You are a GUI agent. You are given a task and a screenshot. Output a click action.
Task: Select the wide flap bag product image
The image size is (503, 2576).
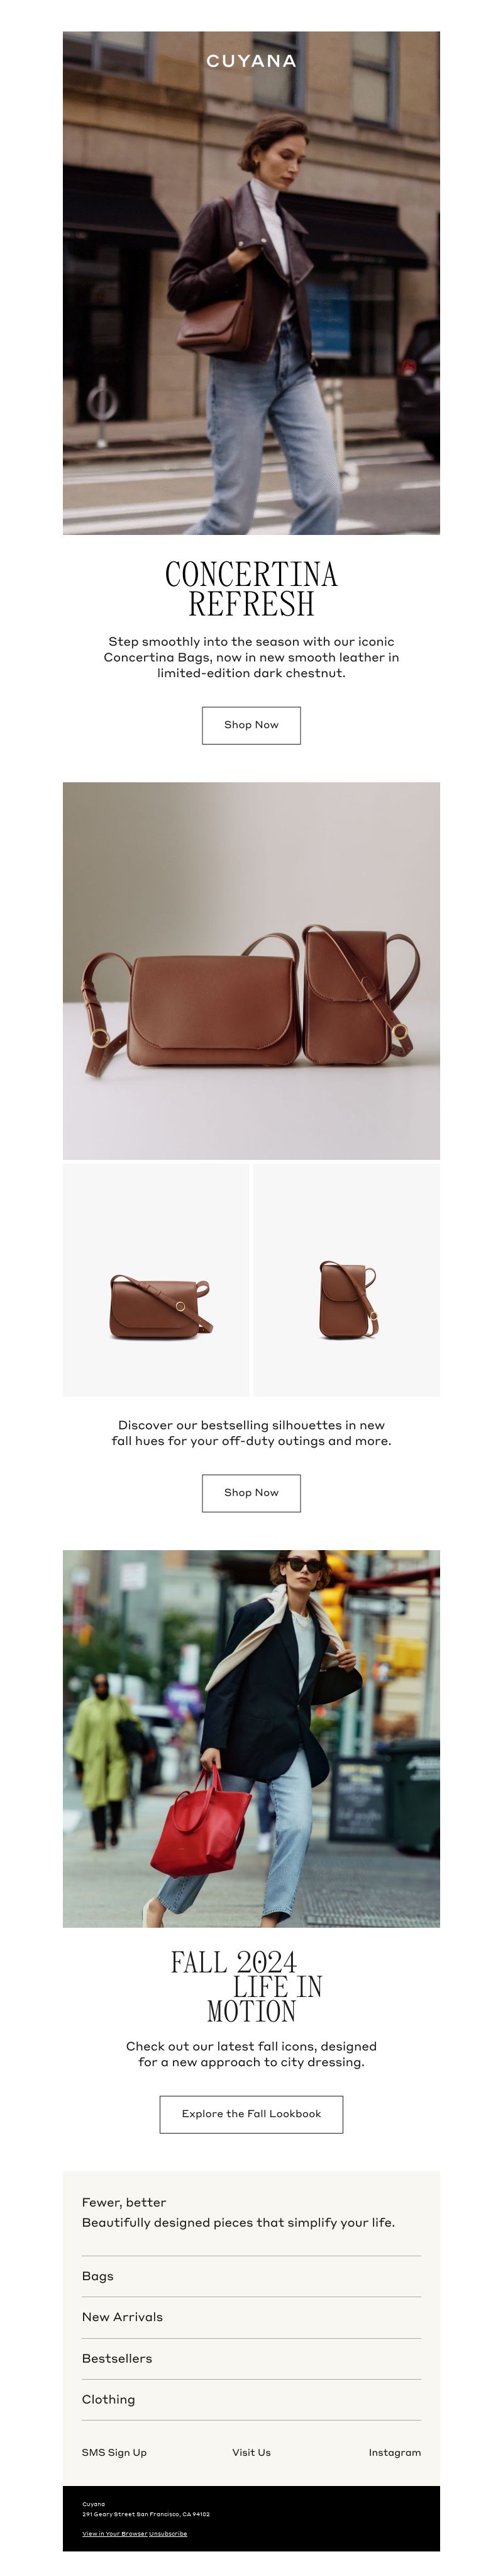tap(156, 1280)
